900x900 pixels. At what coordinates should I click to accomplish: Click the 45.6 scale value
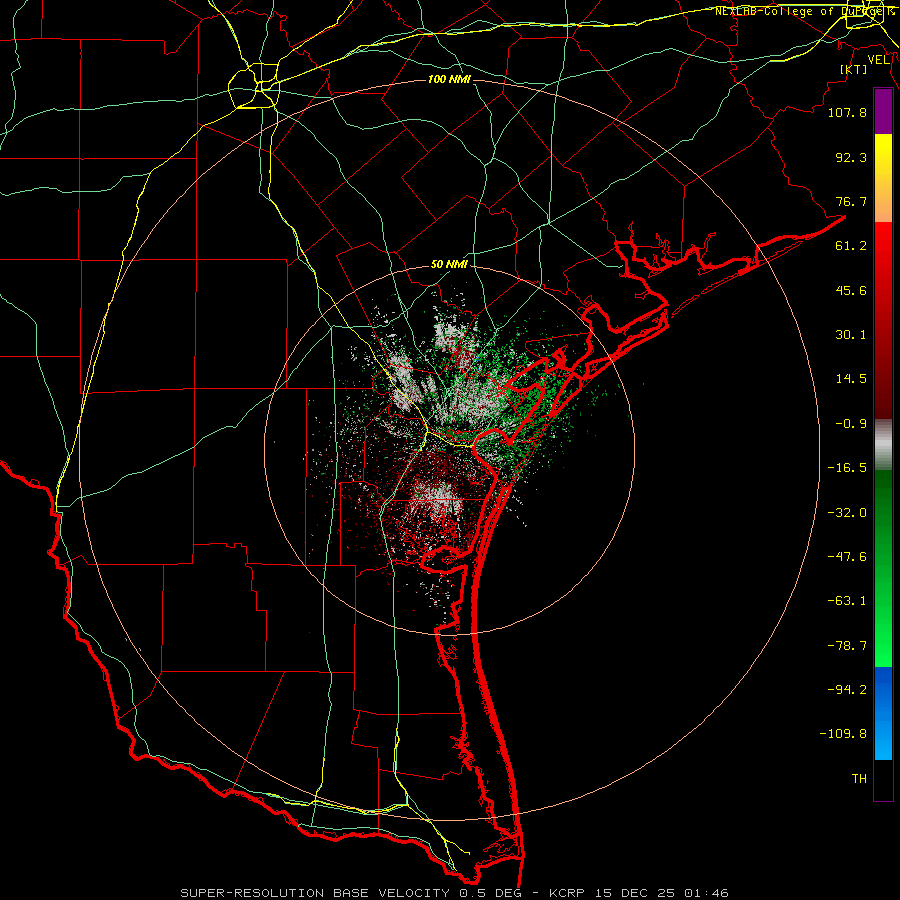click(851, 290)
